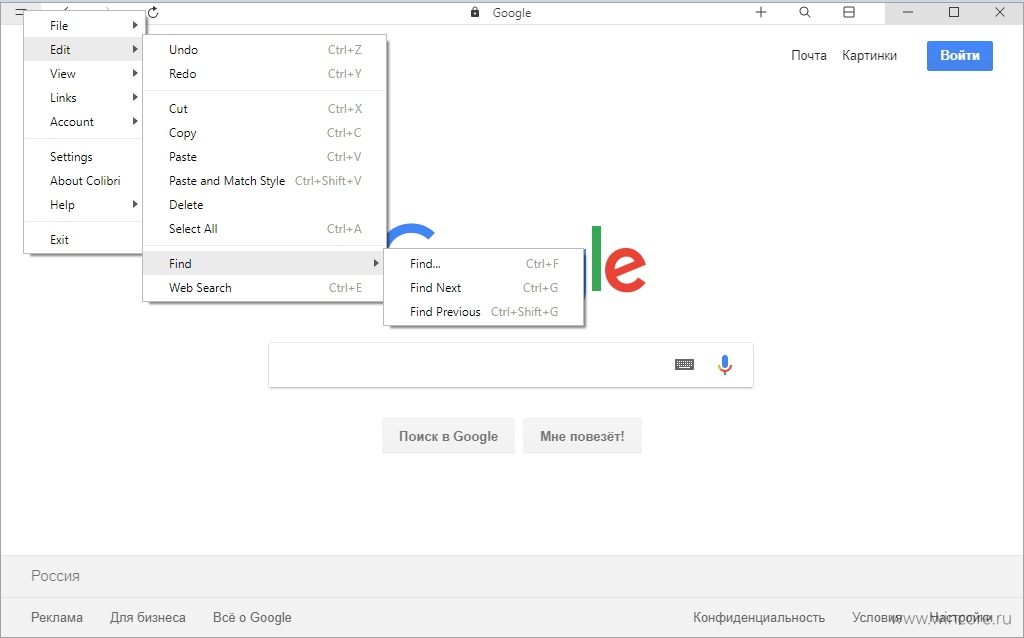This screenshot has width=1024, height=638.
Task: Select About Colibri
Action: (84, 181)
